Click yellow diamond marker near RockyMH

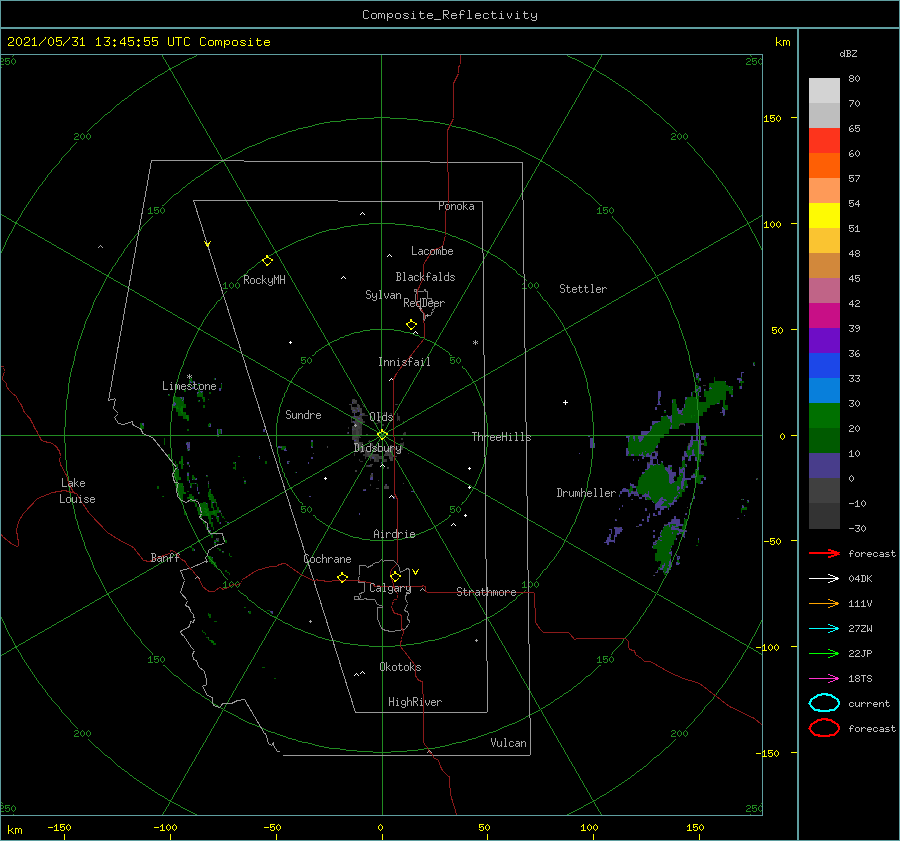[x=267, y=261]
